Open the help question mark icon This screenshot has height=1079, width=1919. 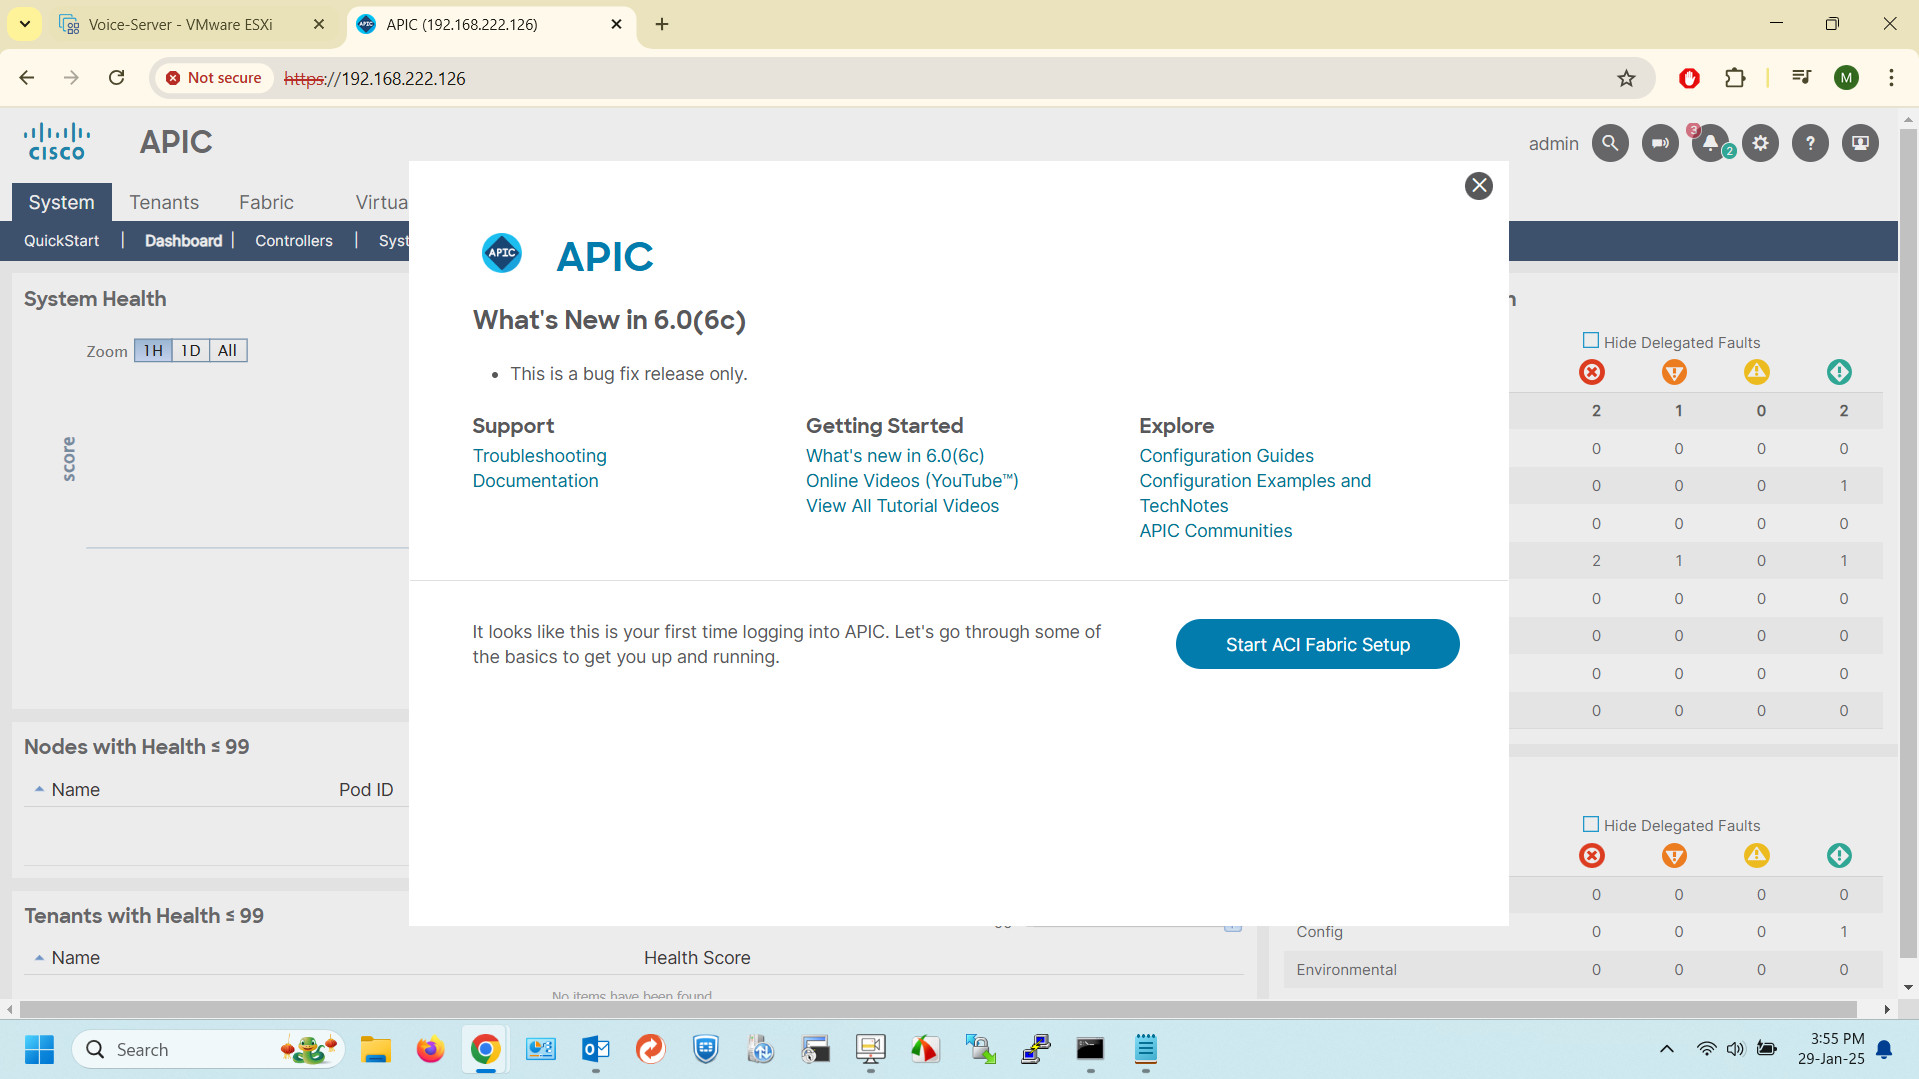(1810, 143)
